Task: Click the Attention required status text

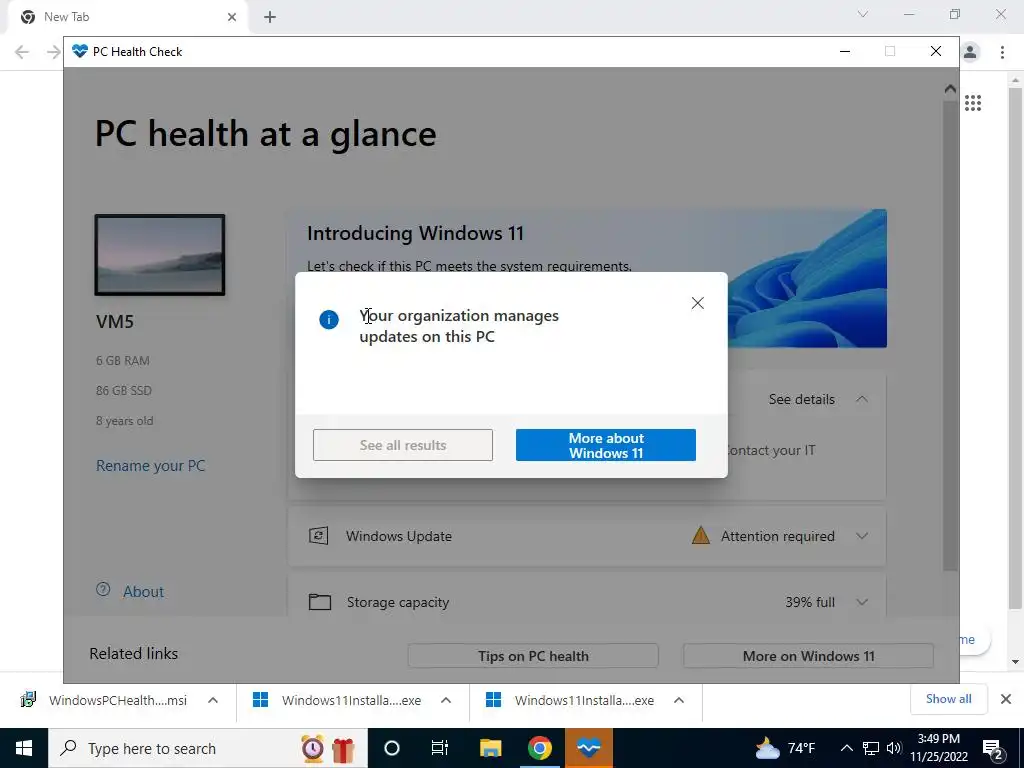Action: click(777, 536)
